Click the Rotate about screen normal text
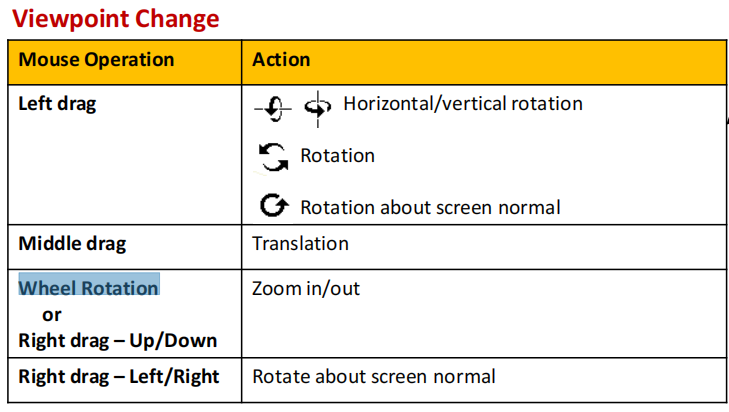Screen dimensions: 729x412 [374, 377]
